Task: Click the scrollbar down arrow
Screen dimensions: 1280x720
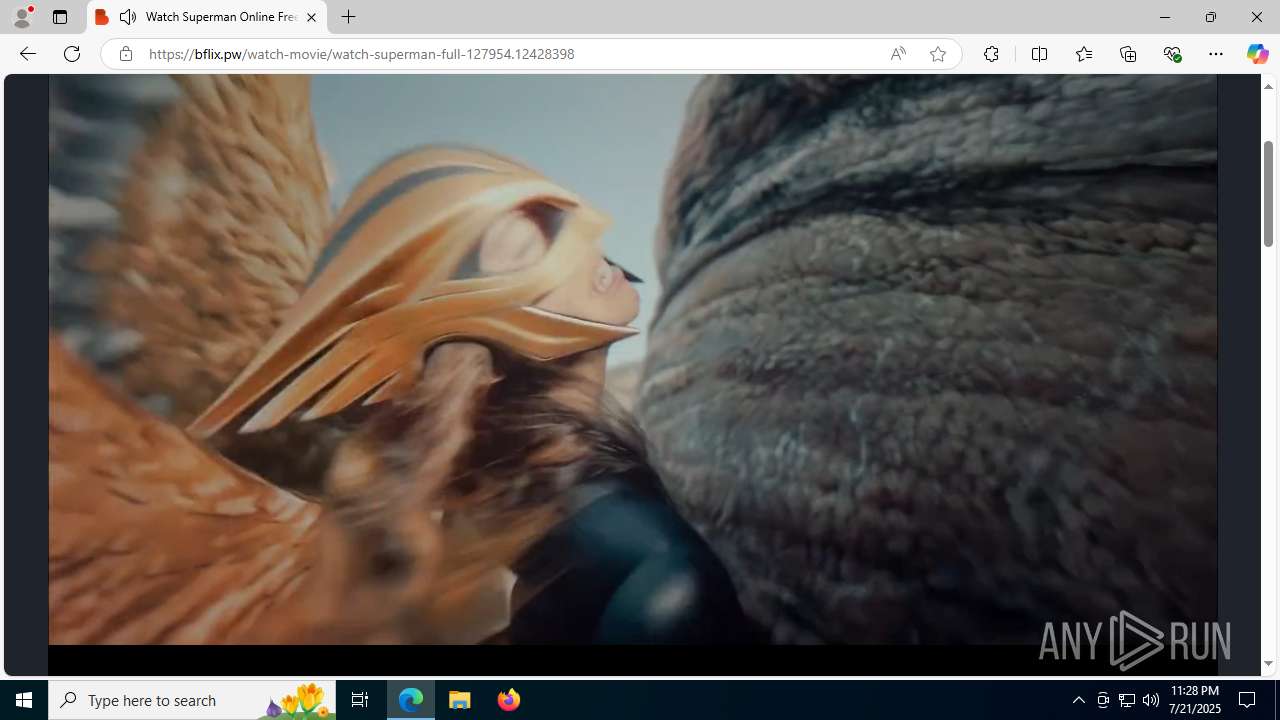Action: click(1268, 664)
